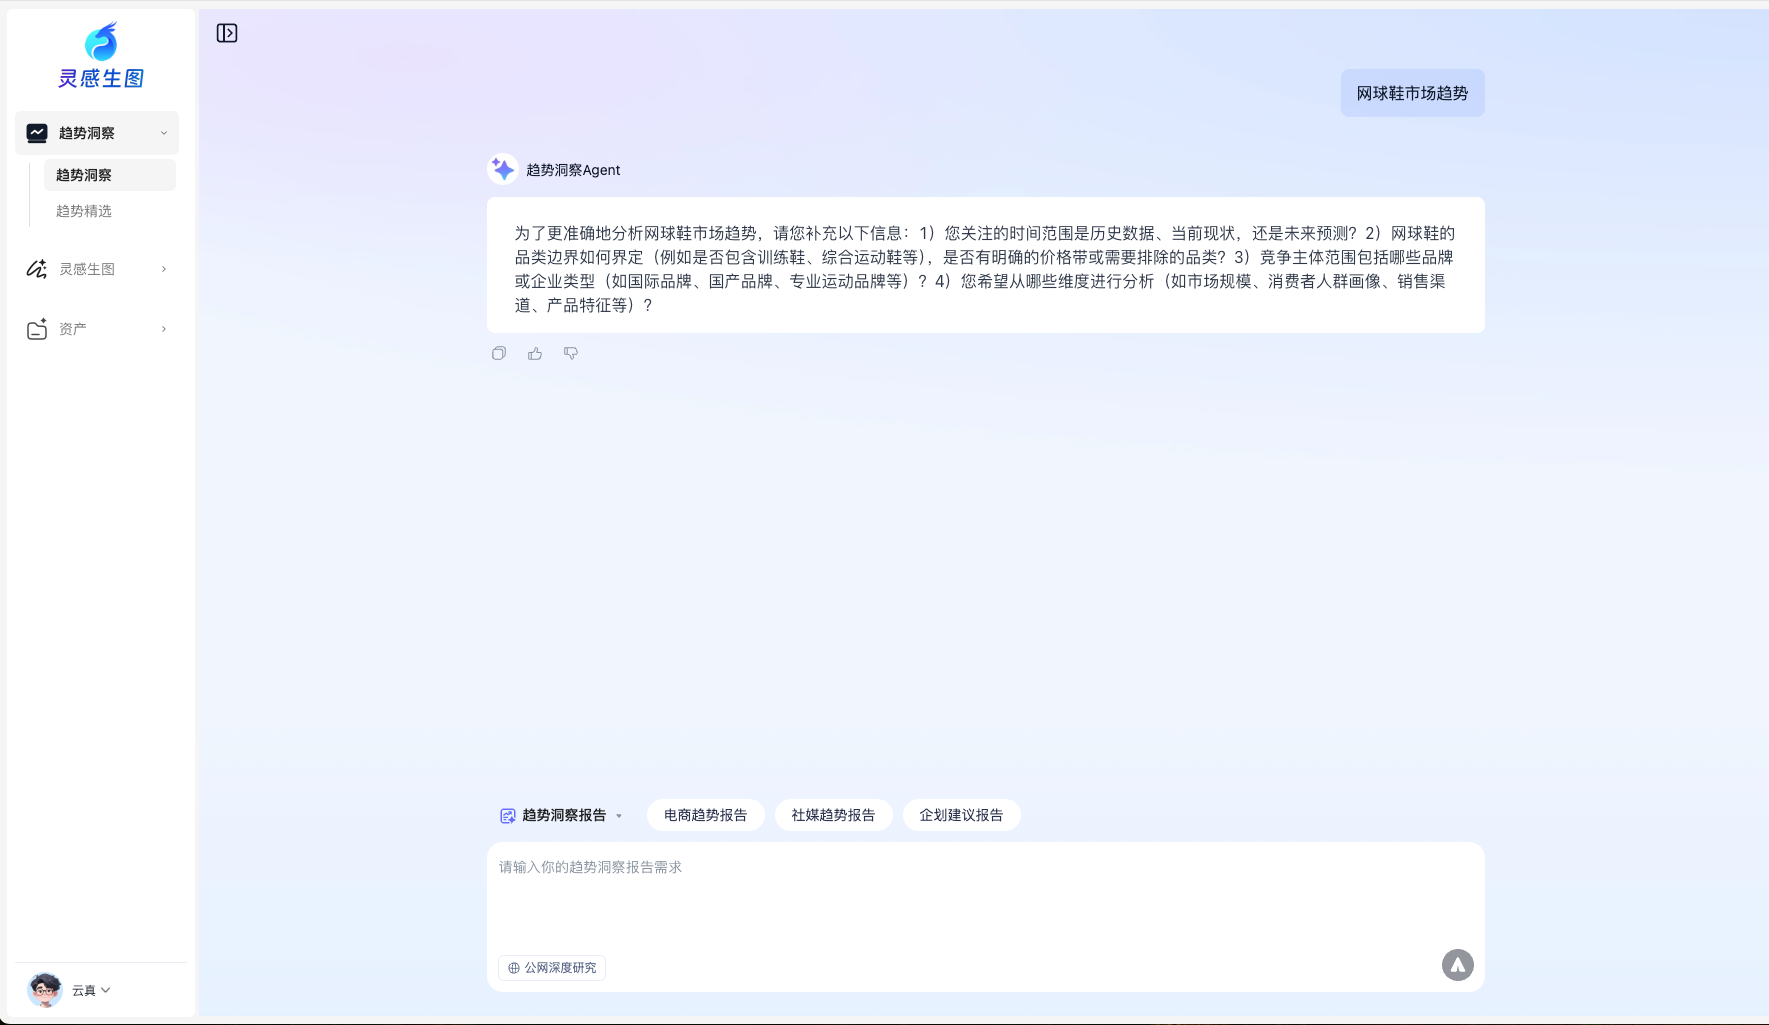The image size is (1769, 1025).
Task: Click the user message 网球鞋市场趋势
Action: (1413, 93)
